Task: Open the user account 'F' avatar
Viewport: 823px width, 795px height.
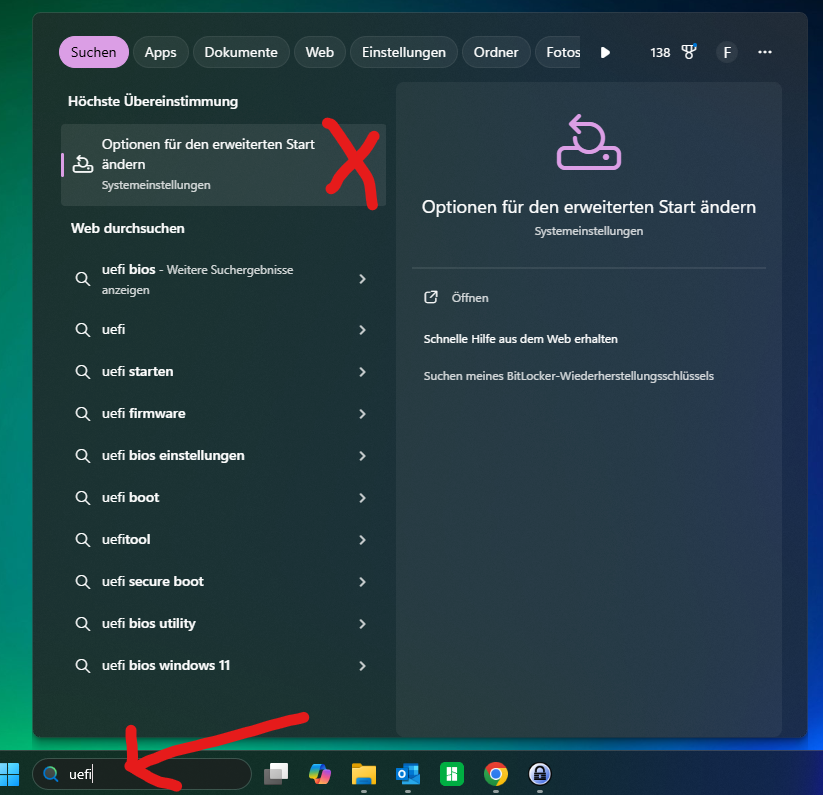Action: click(727, 52)
